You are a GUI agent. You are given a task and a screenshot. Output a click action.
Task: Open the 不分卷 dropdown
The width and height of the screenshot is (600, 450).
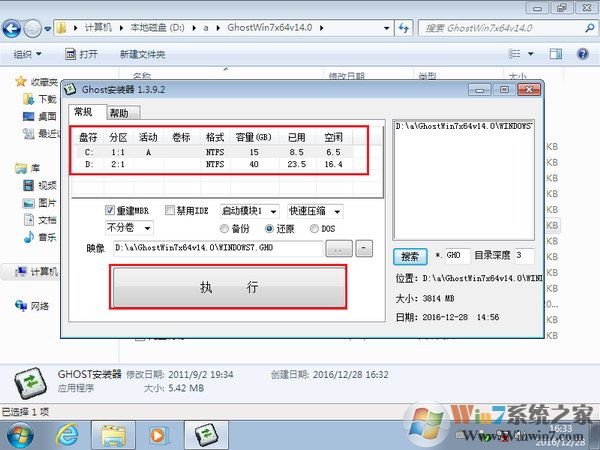click(129, 228)
